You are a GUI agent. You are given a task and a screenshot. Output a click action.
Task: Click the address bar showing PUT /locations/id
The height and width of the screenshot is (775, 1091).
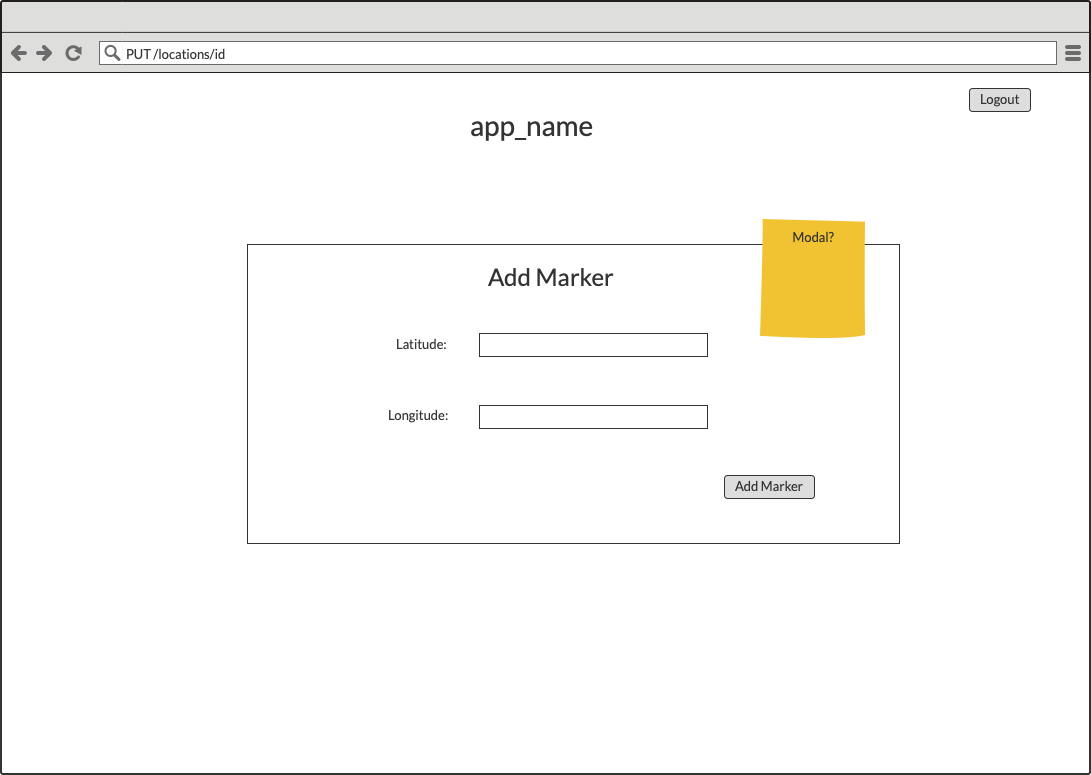click(578, 53)
